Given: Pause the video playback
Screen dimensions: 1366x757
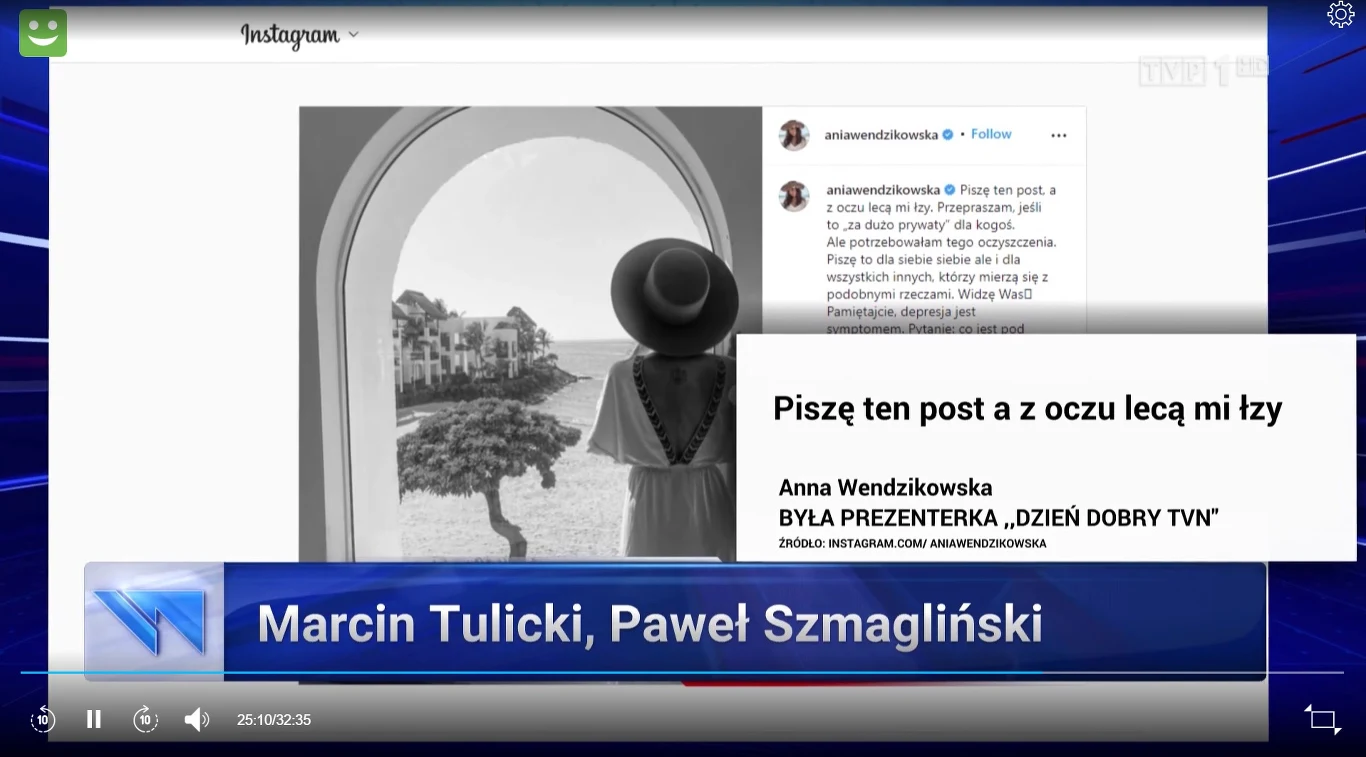Looking at the screenshot, I should (93, 719).
